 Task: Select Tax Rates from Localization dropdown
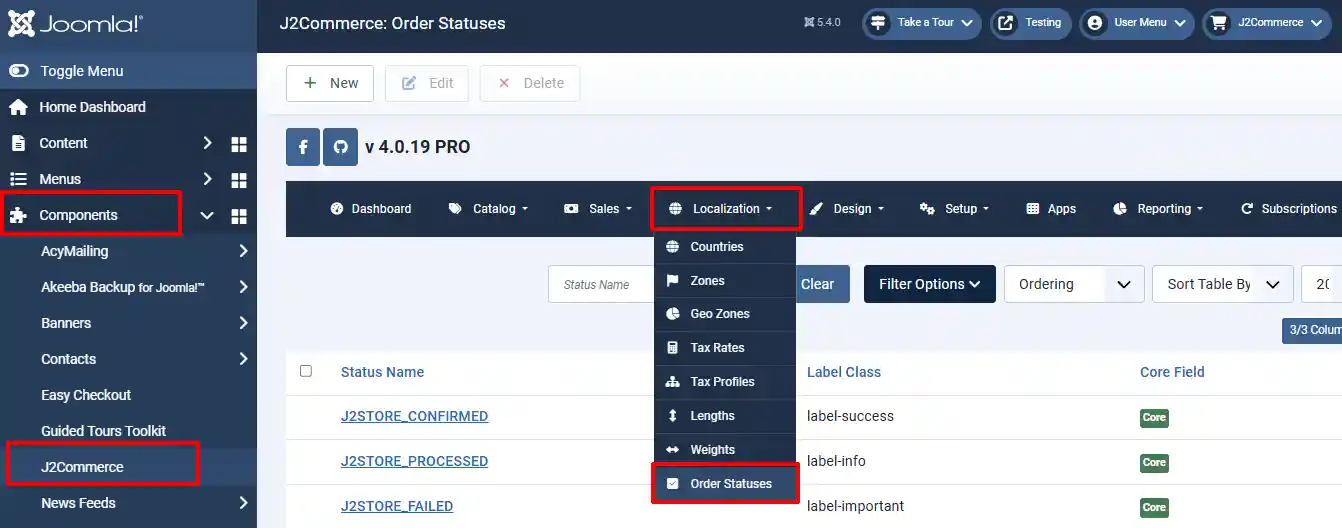coord(725,348)
